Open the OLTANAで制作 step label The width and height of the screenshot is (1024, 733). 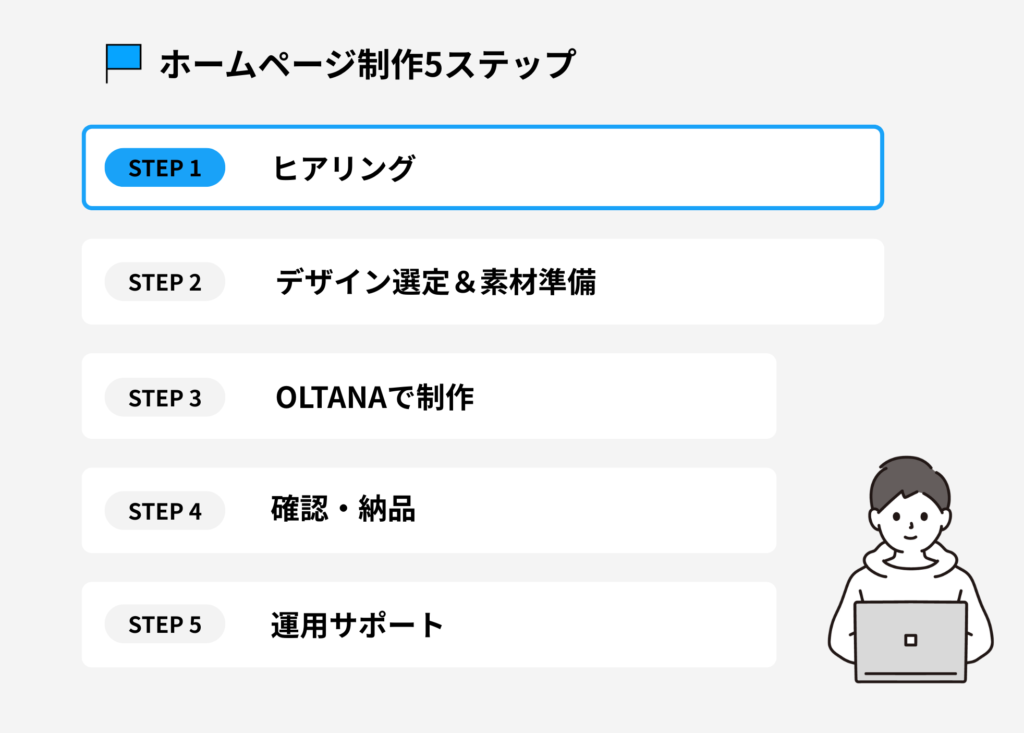pyautogui.click(x=374, y=398)
